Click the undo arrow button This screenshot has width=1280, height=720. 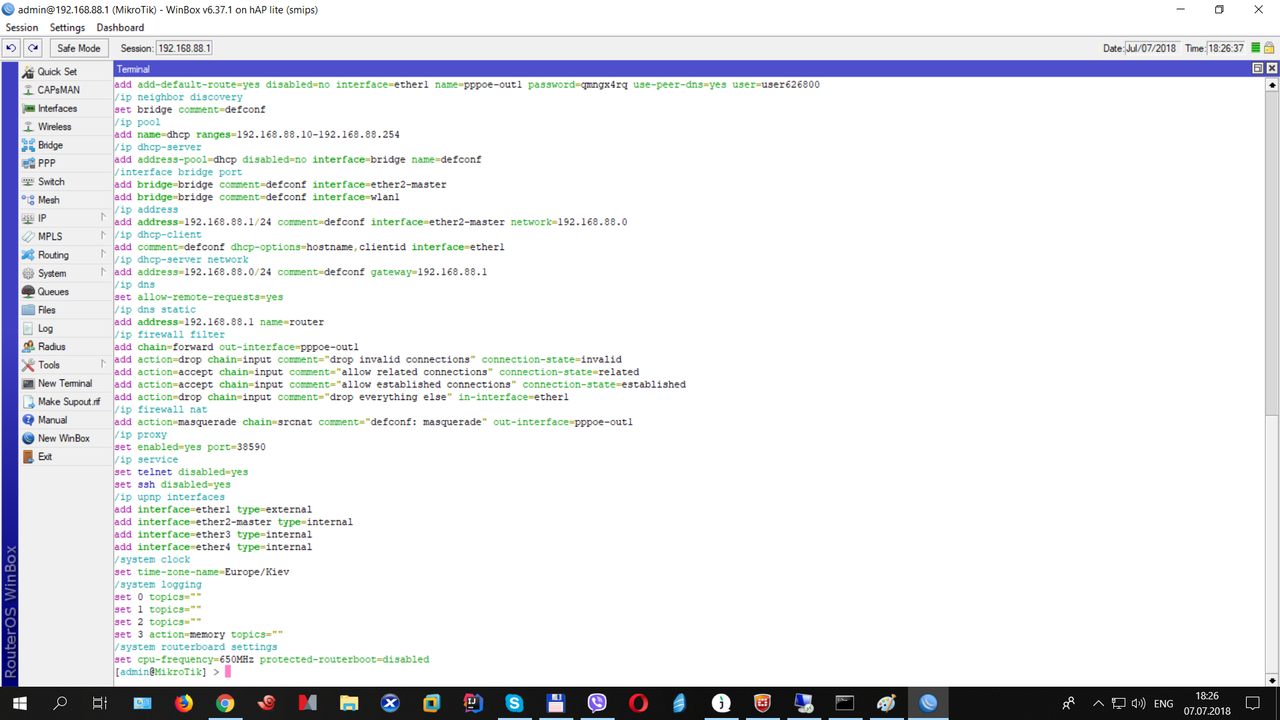(11, 48)
